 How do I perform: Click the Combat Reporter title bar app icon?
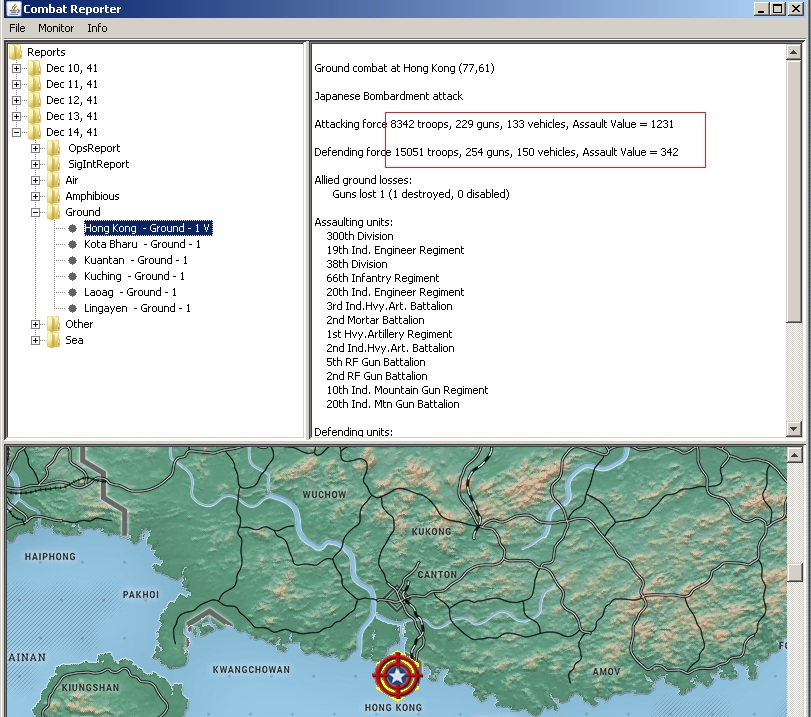pyautogui.click(x=12, y=9)
